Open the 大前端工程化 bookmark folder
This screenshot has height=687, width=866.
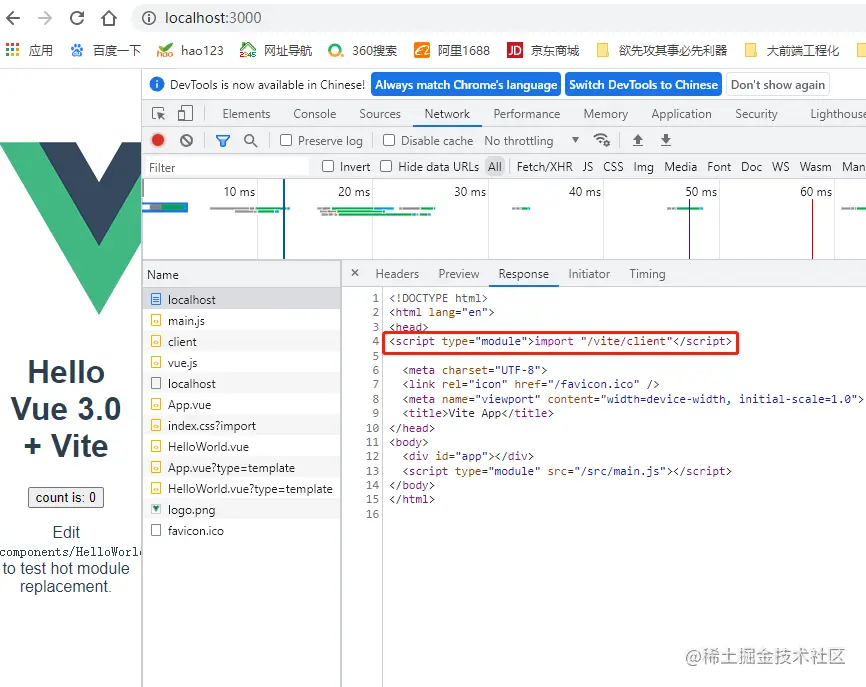792,50
